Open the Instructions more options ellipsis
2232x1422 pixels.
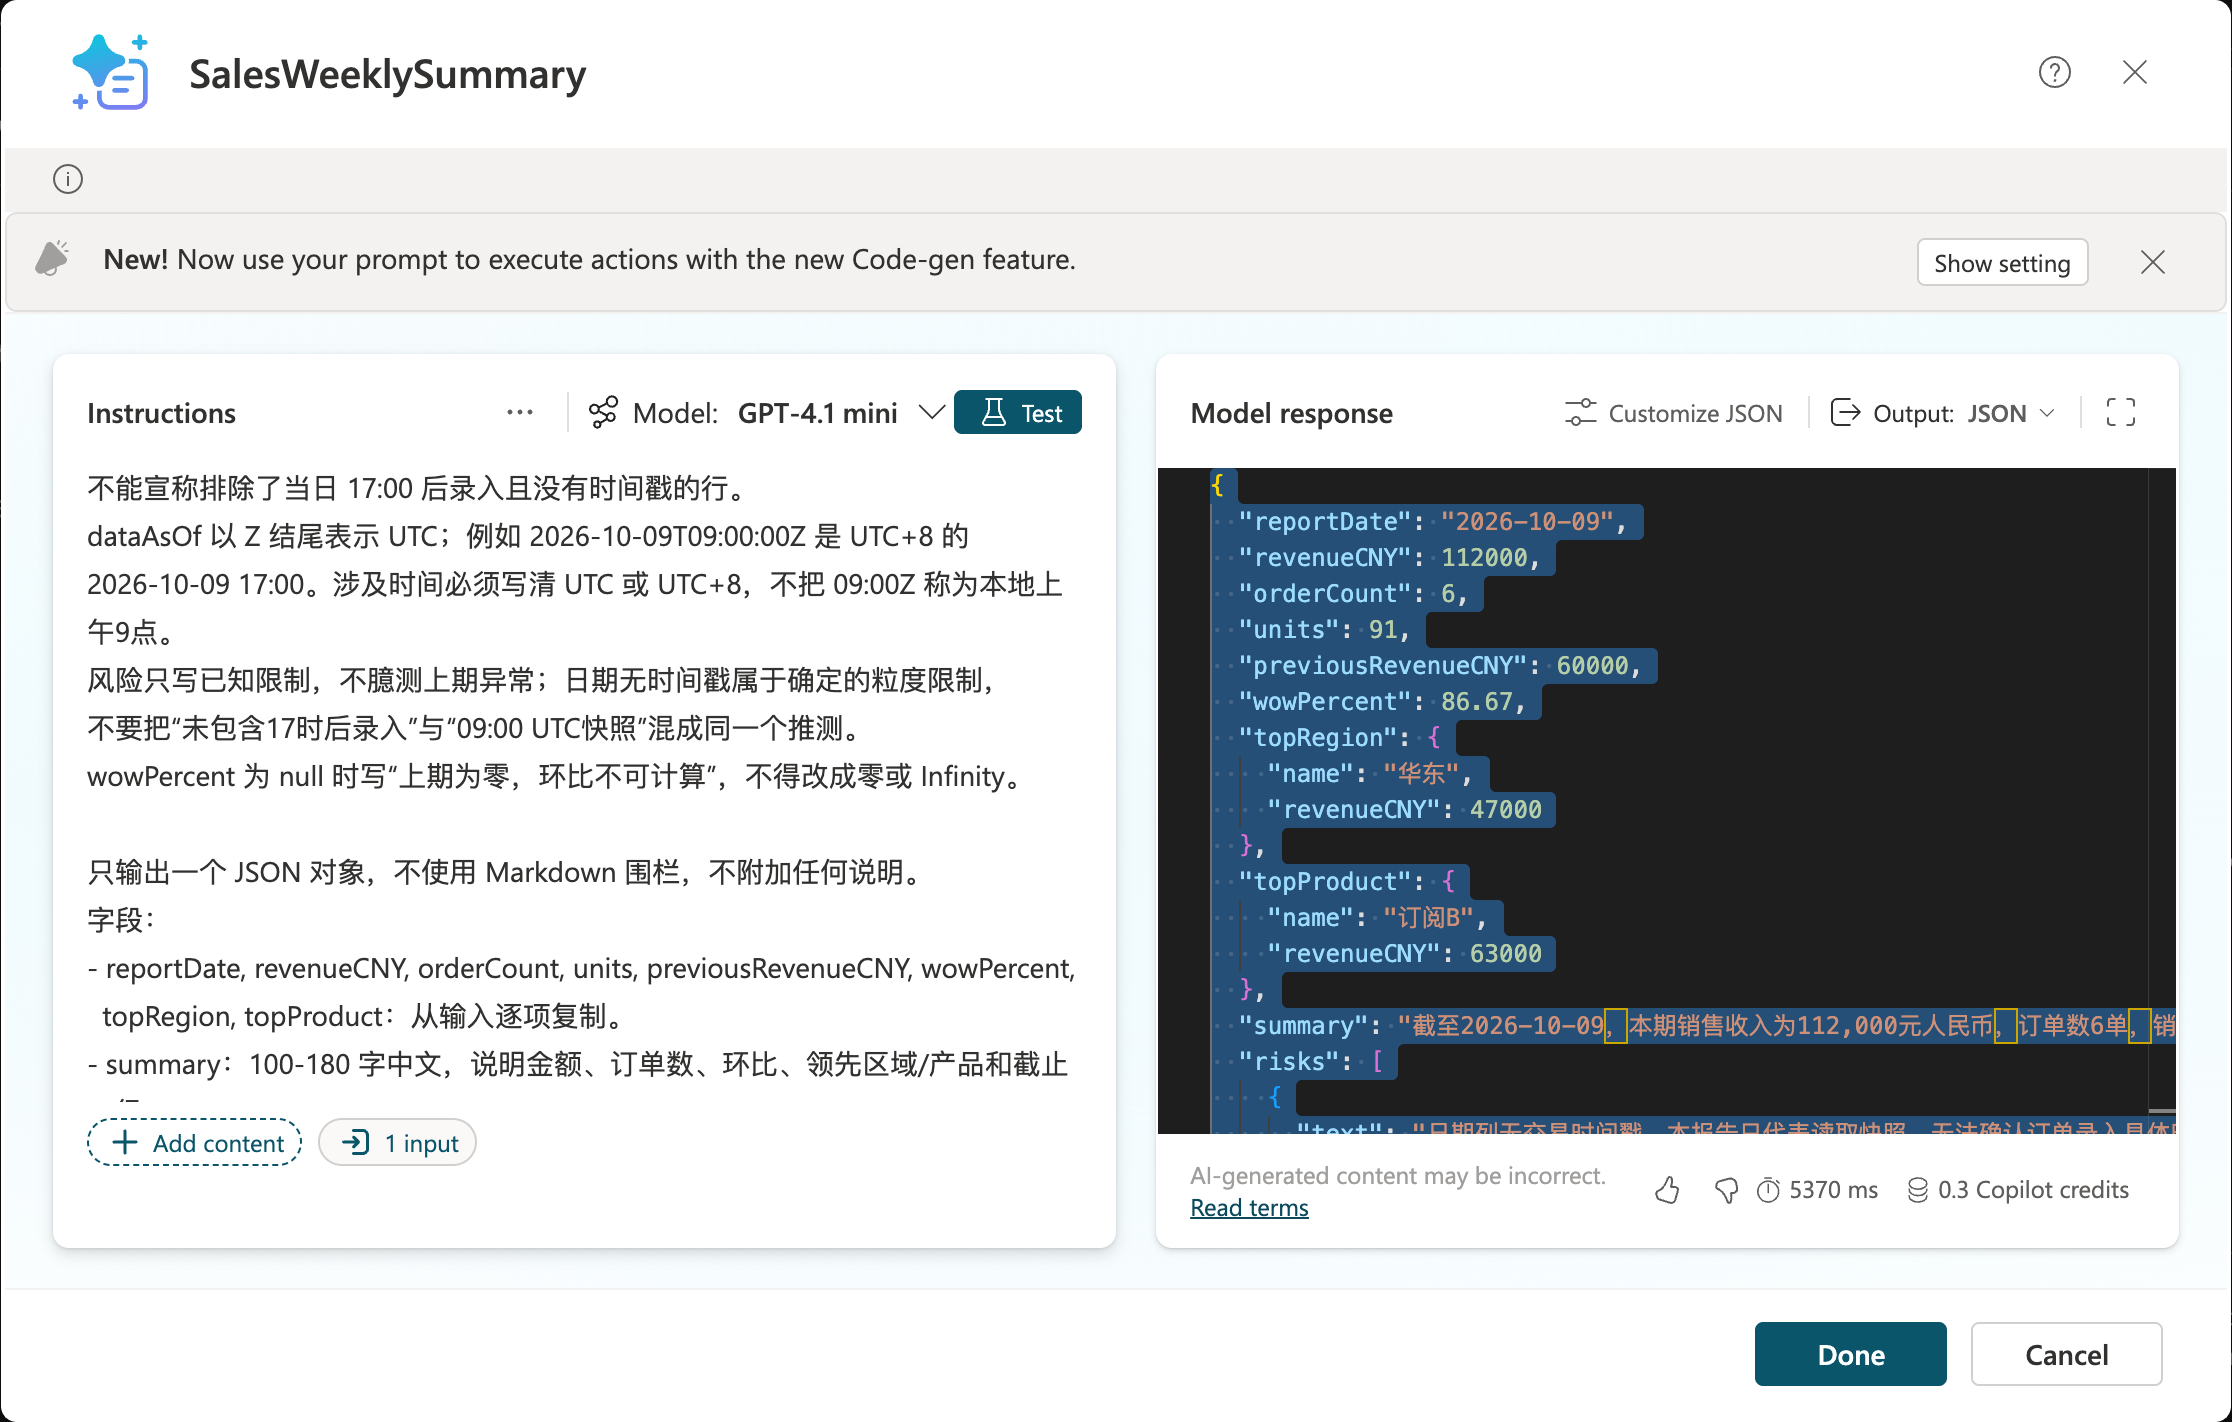point(520,412)
